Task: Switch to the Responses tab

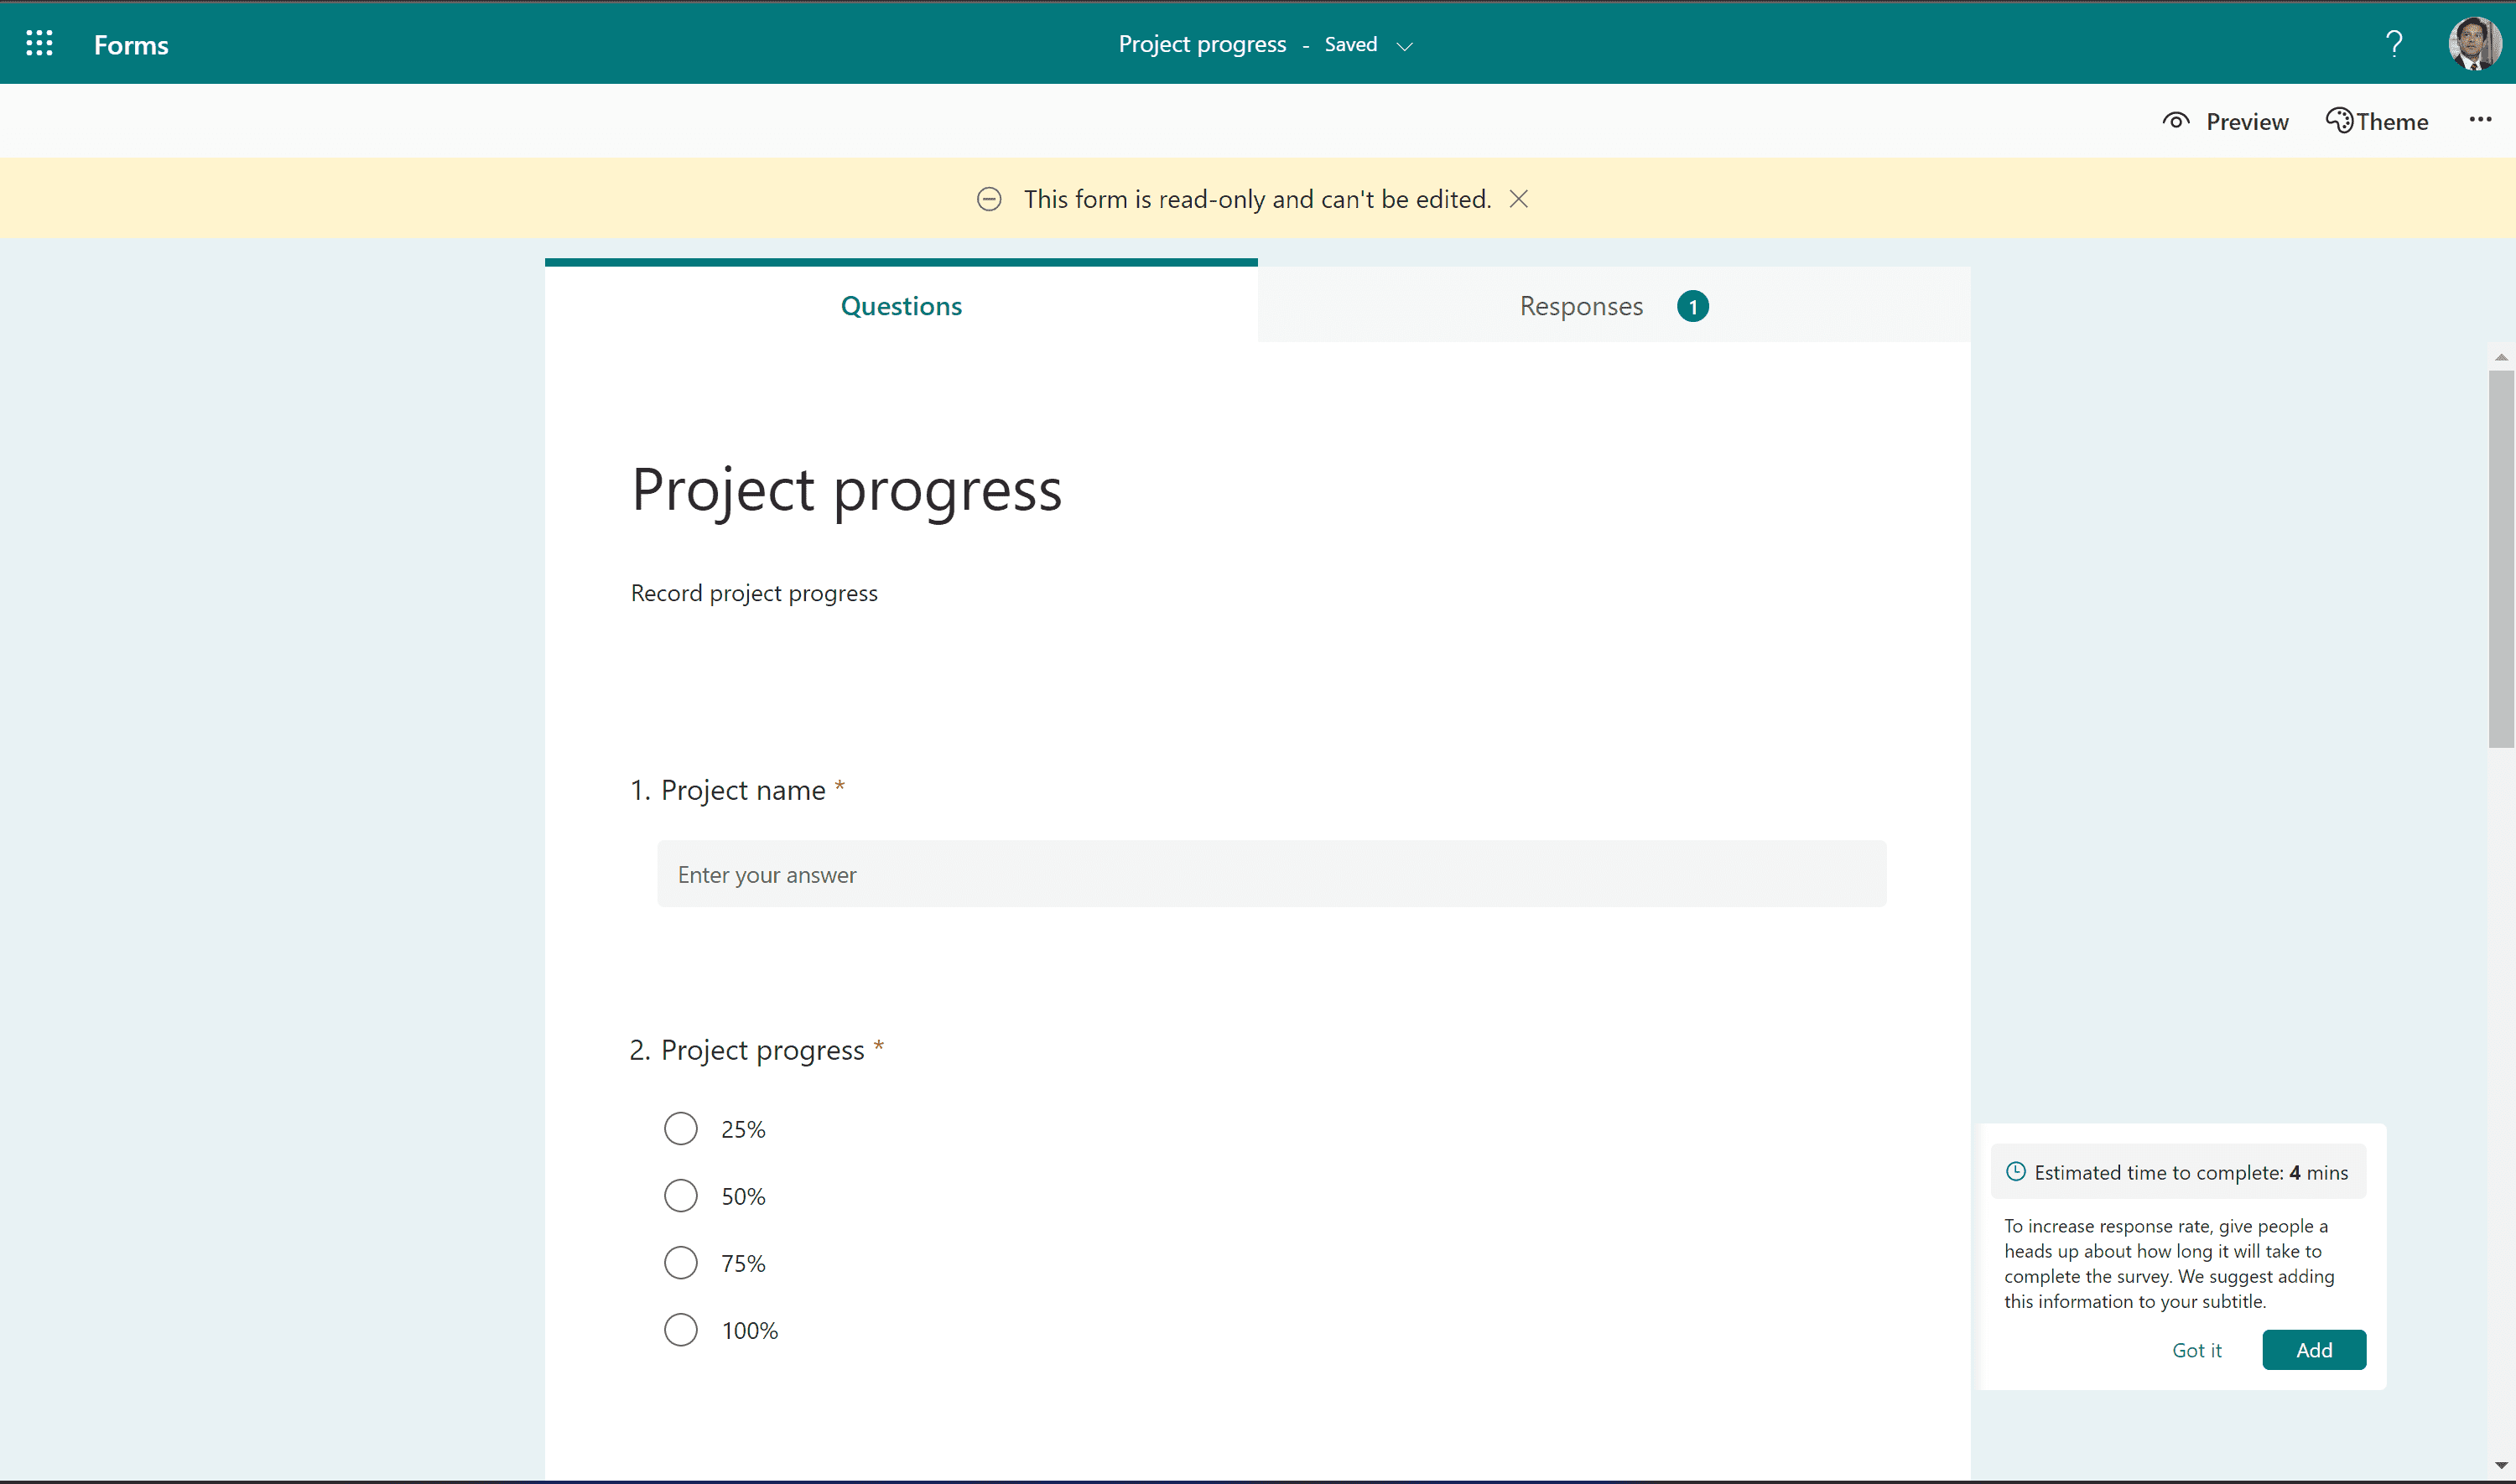Action: pyautogui.click(x=1614, y=305)
